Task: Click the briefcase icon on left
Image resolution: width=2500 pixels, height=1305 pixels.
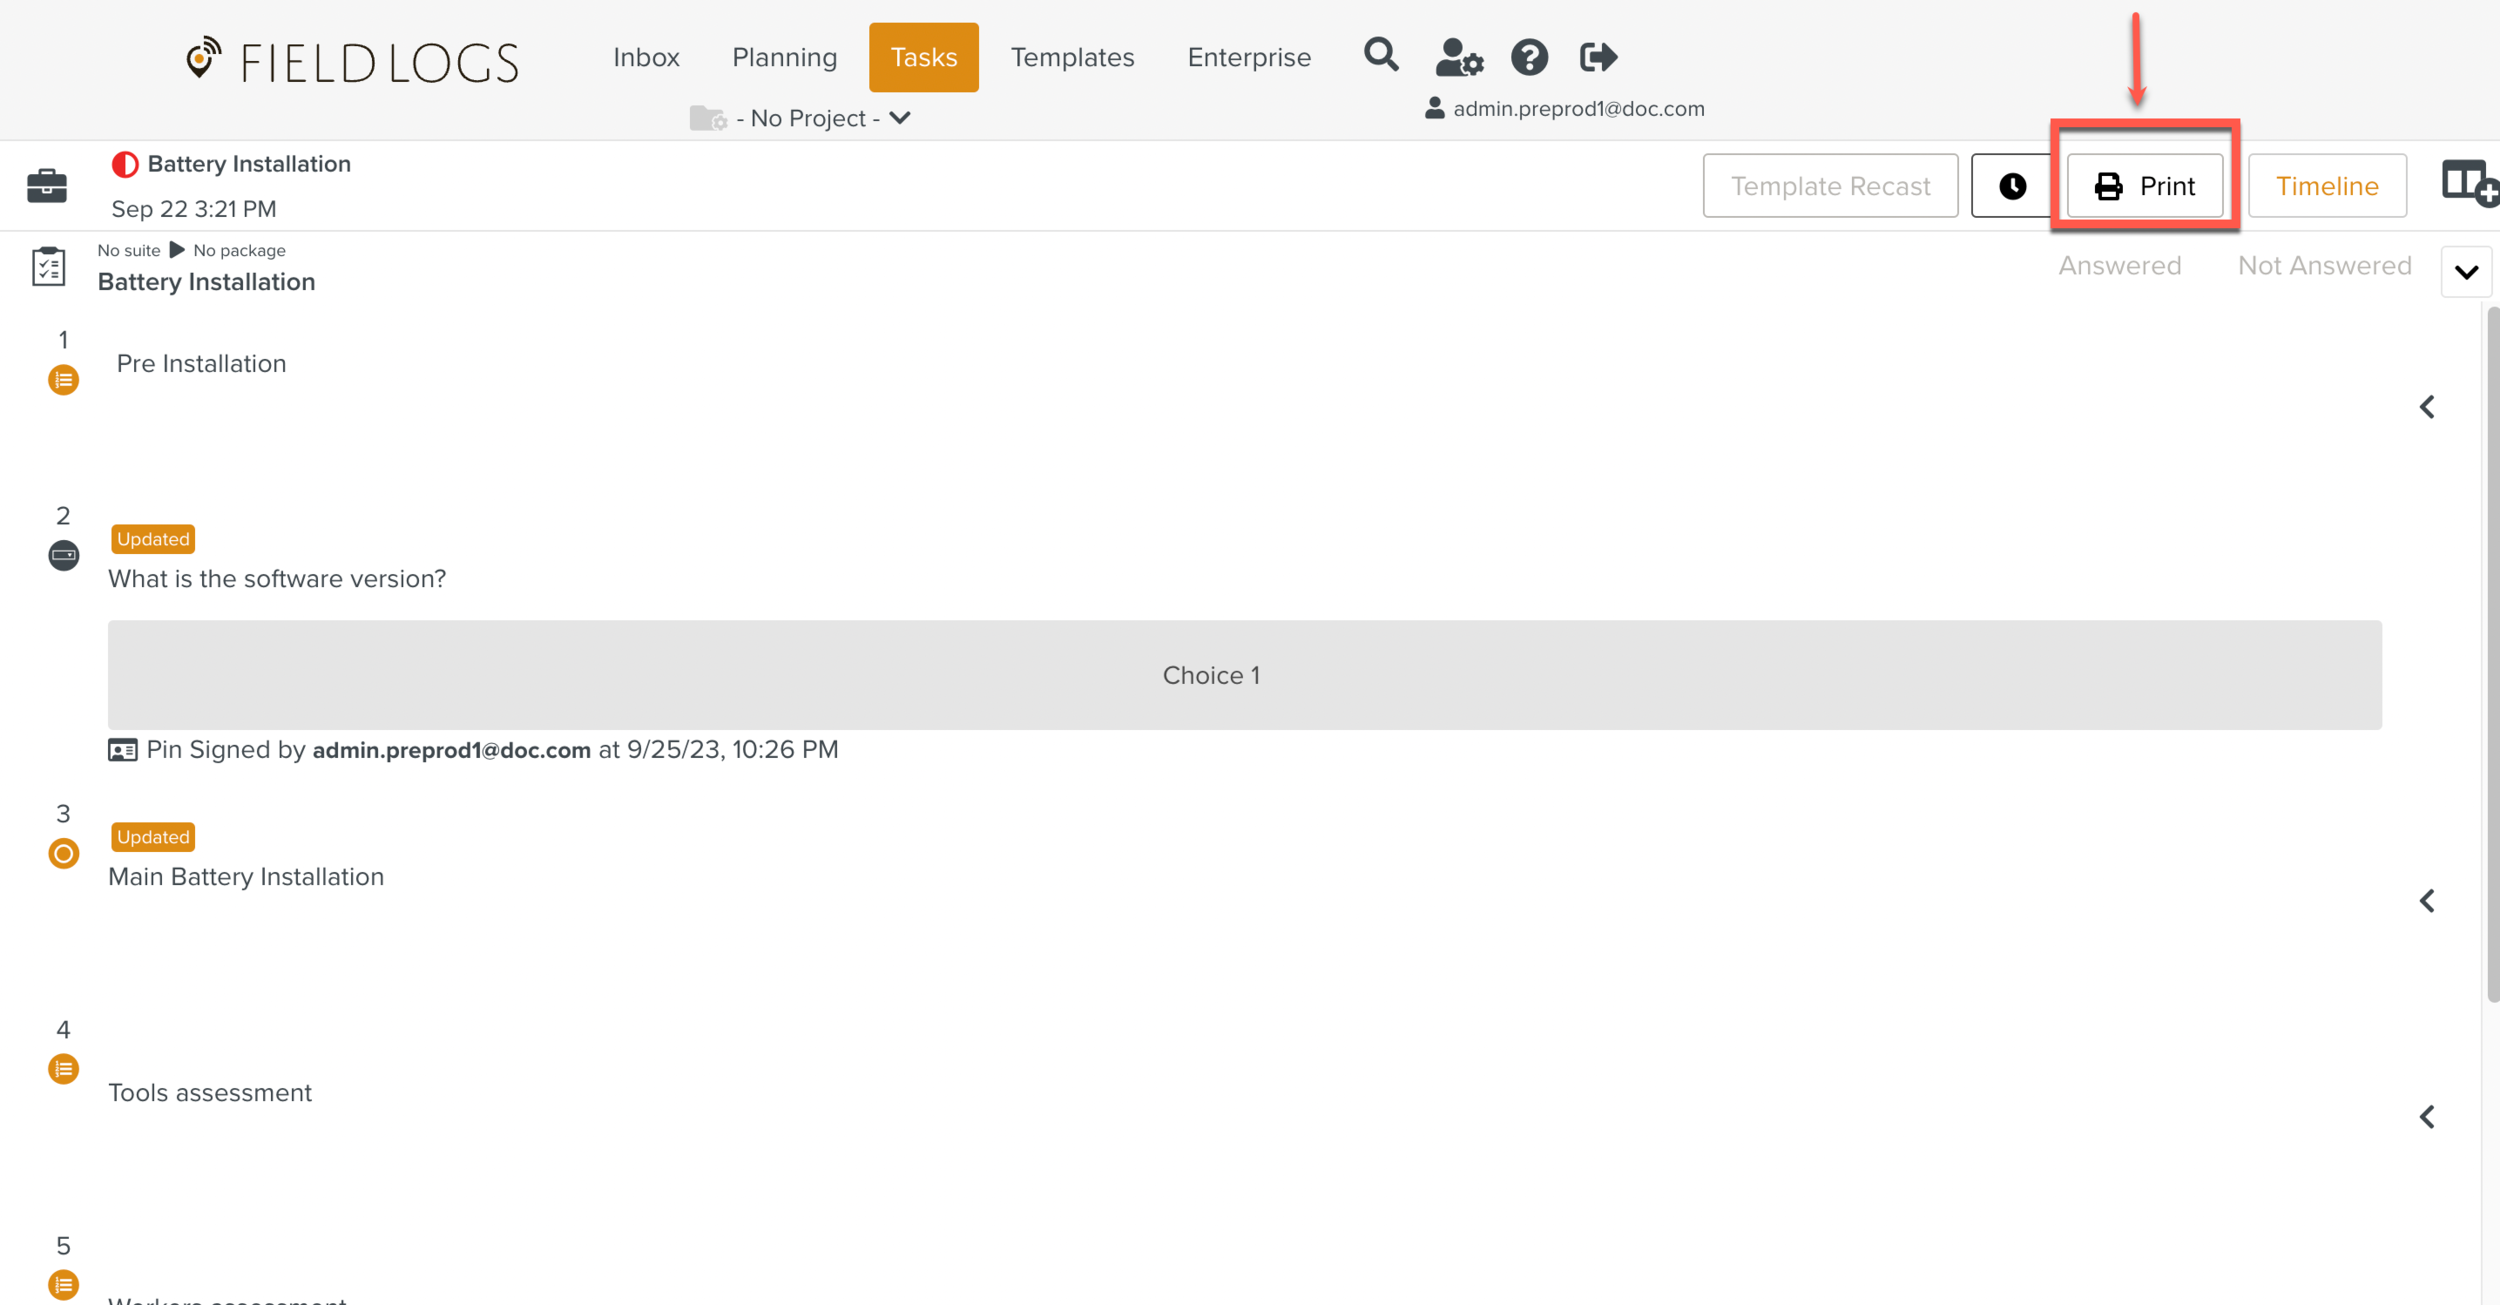Action: 47,186
